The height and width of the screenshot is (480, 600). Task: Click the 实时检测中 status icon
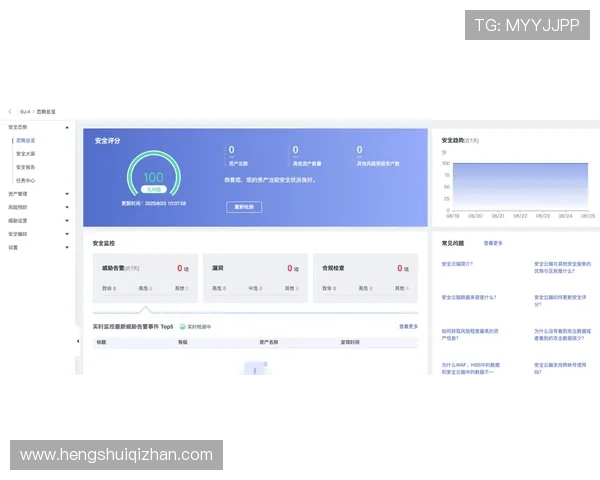[x=183, y=327]
